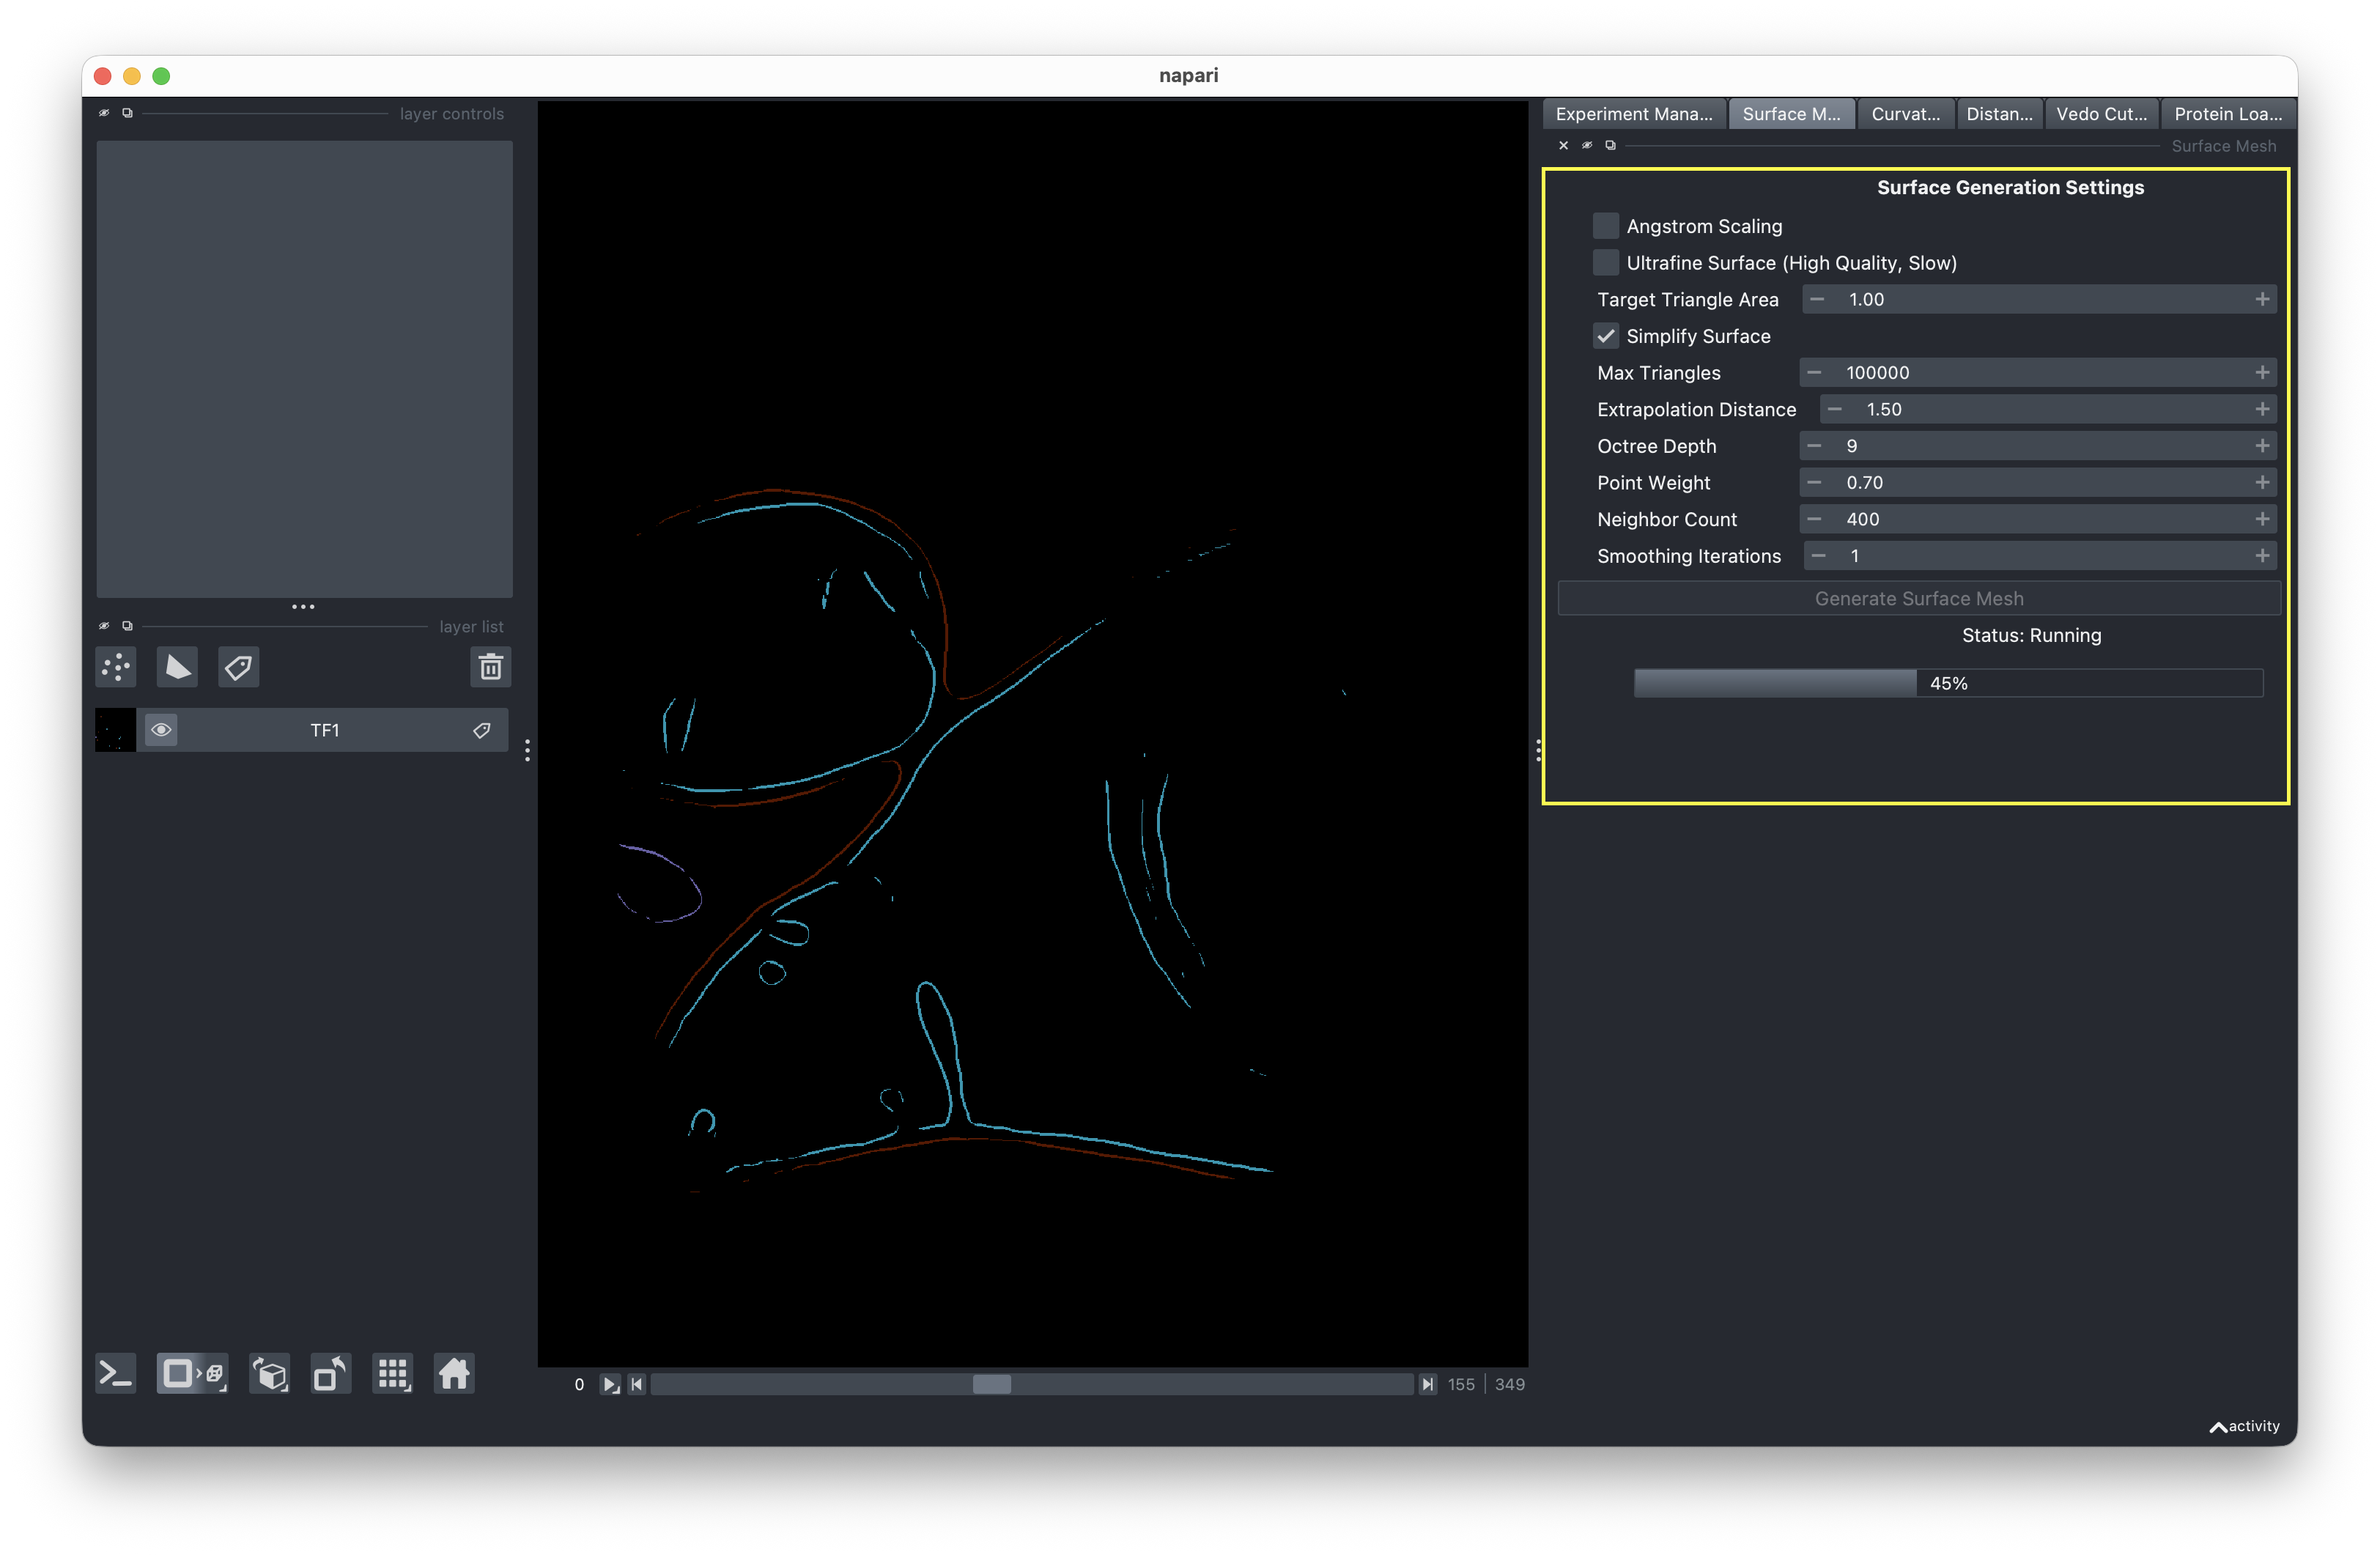This screenshot has width=2380, height=1555.
Task: Switch to the Experiment Manager tab
Action: coord(1634,114)
